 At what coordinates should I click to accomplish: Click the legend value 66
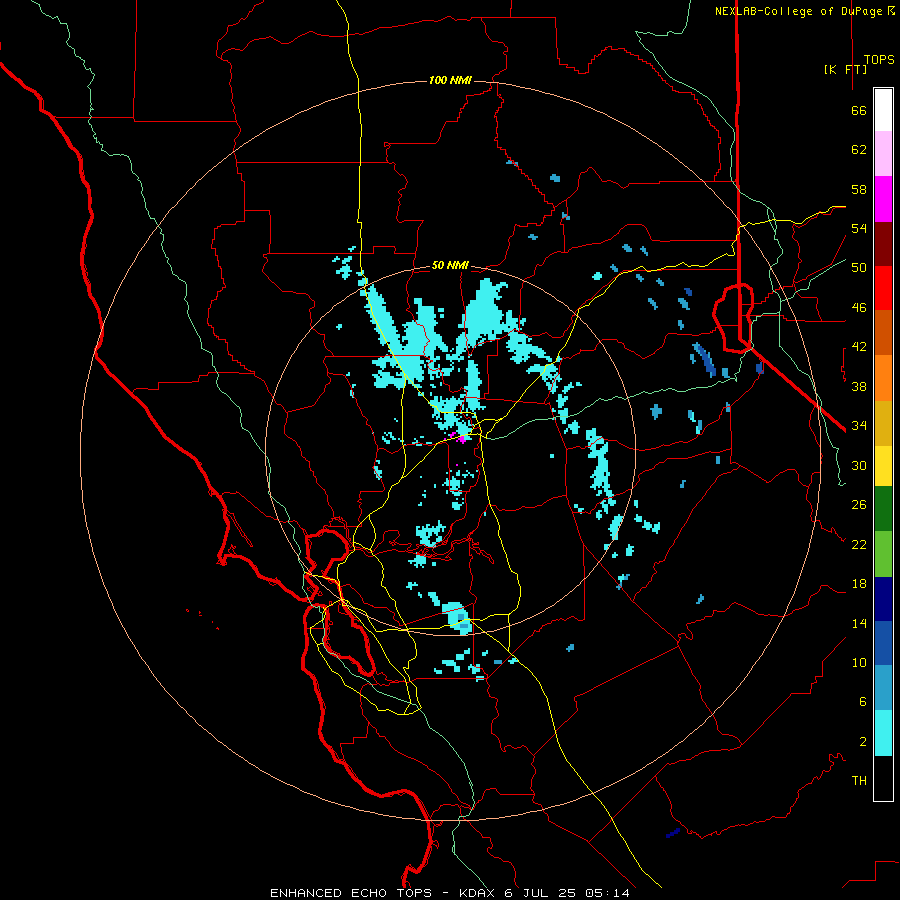[859, 110]
